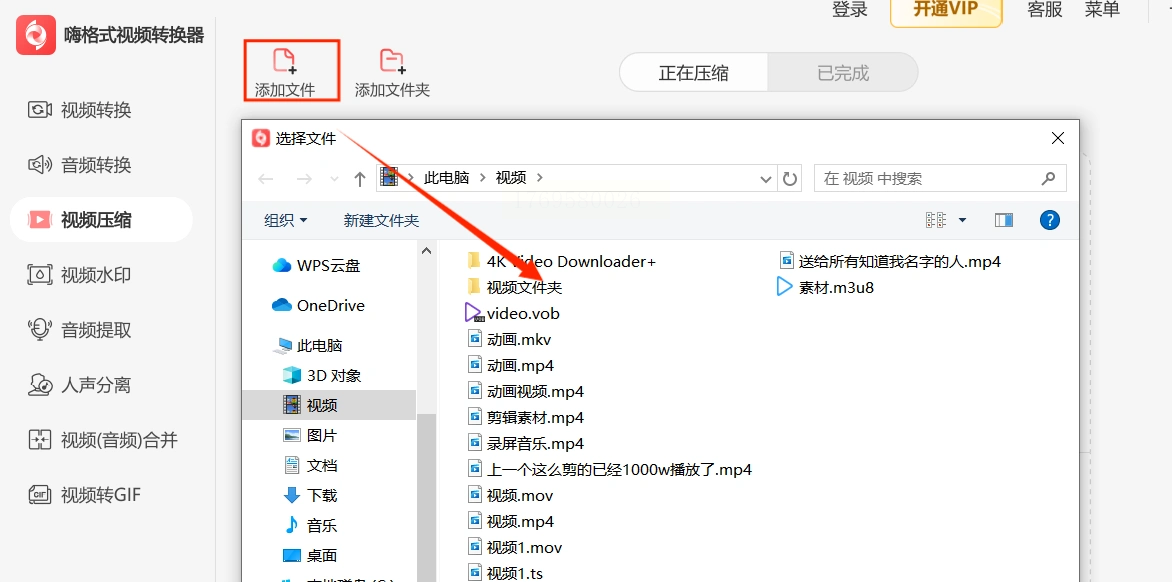Select 3D 对象 in the navigation tree

(321, 375)
